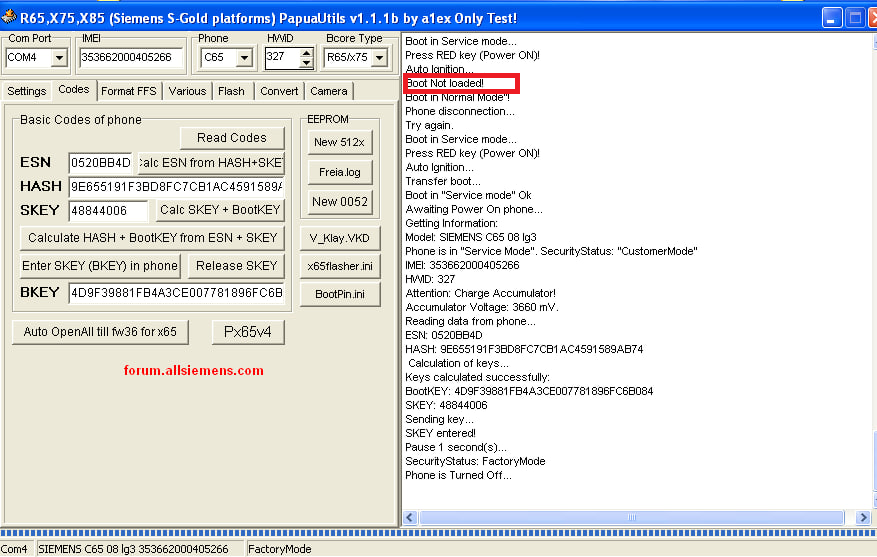
Task: Open the Com Port dropdown
Action: 59,58
